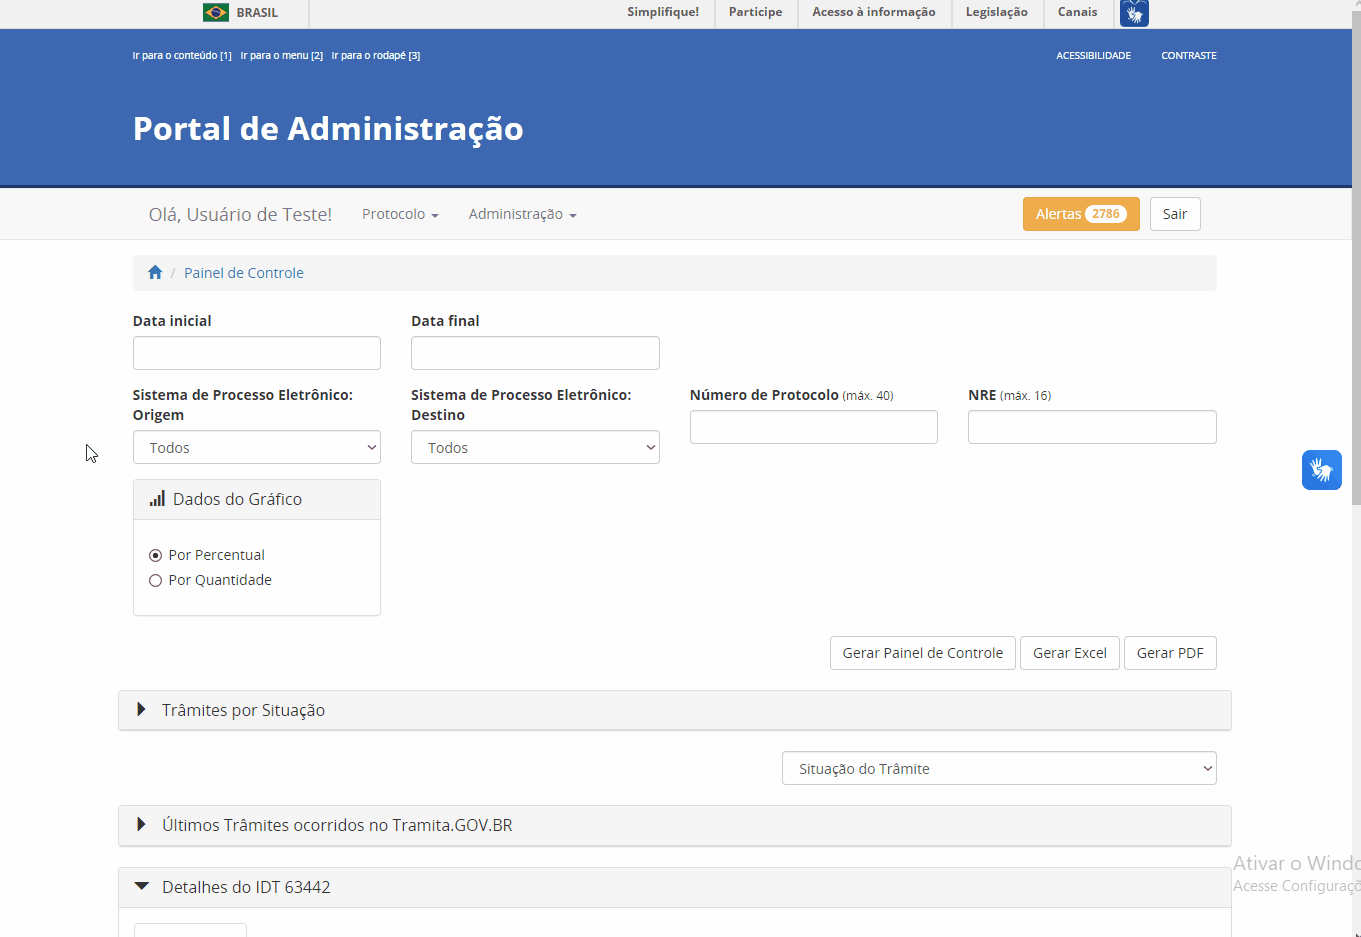The width and height of the screenshot is (1361, 937).
Task: Focus the NRE input field
Action: (x=1092, y=427)
